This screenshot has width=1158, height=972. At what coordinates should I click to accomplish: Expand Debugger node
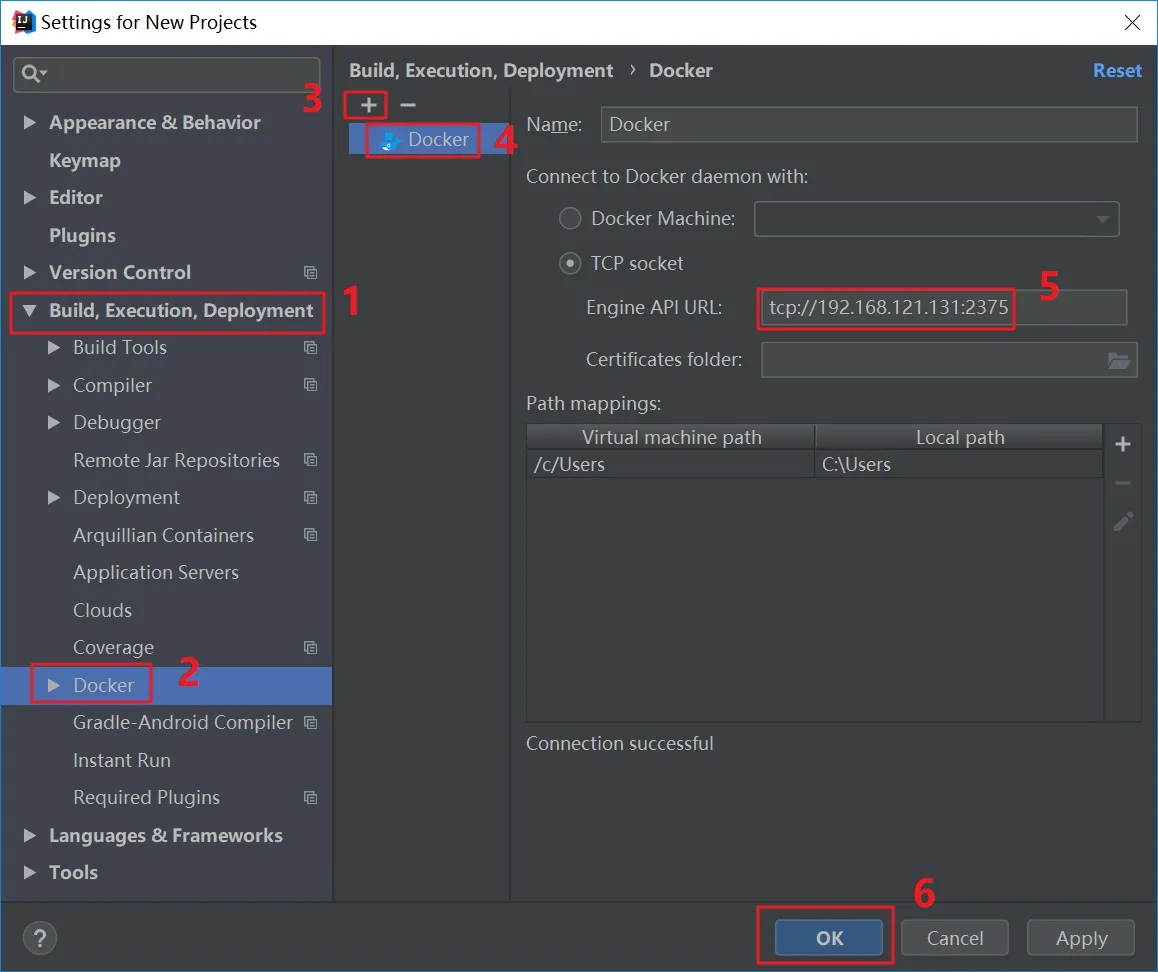coord(53,422)
